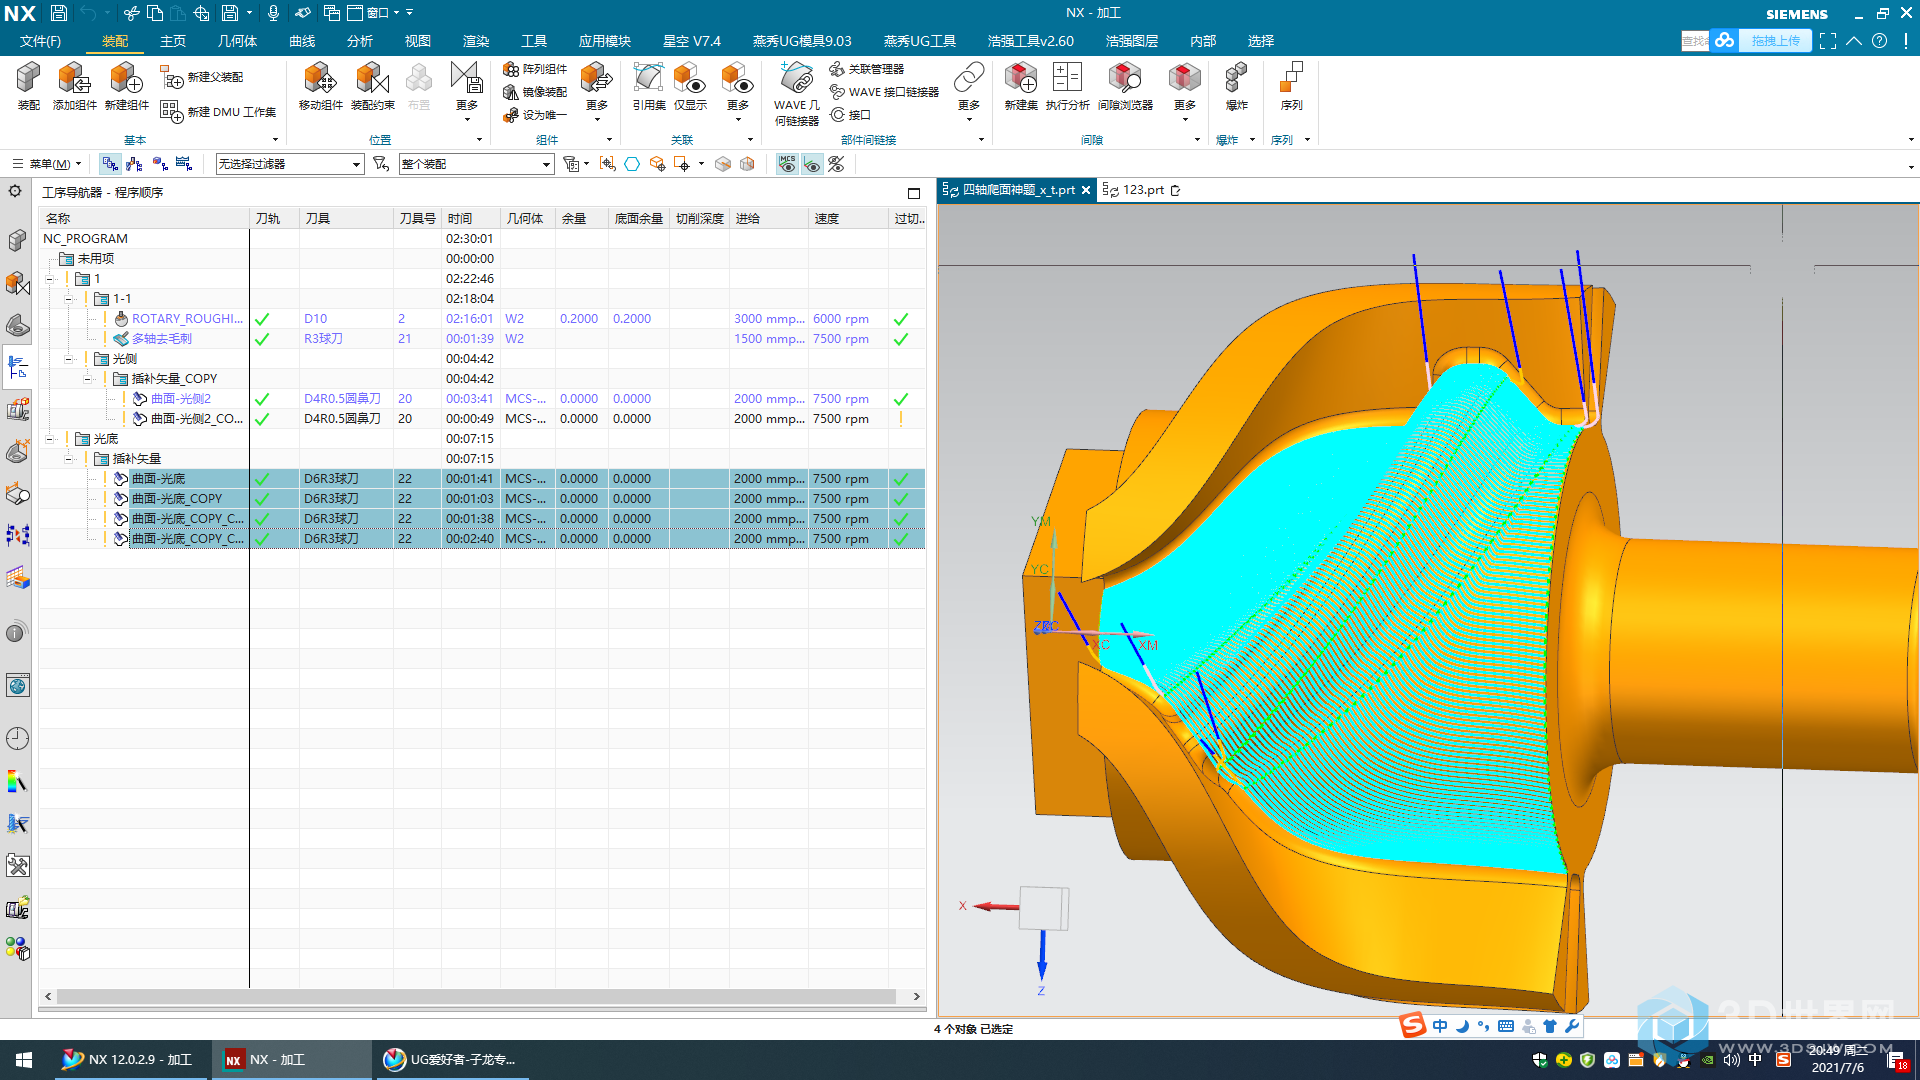Open the navigator settings gear icon
This screenshot has width=1920, height=1080.
tap(15, 191)
